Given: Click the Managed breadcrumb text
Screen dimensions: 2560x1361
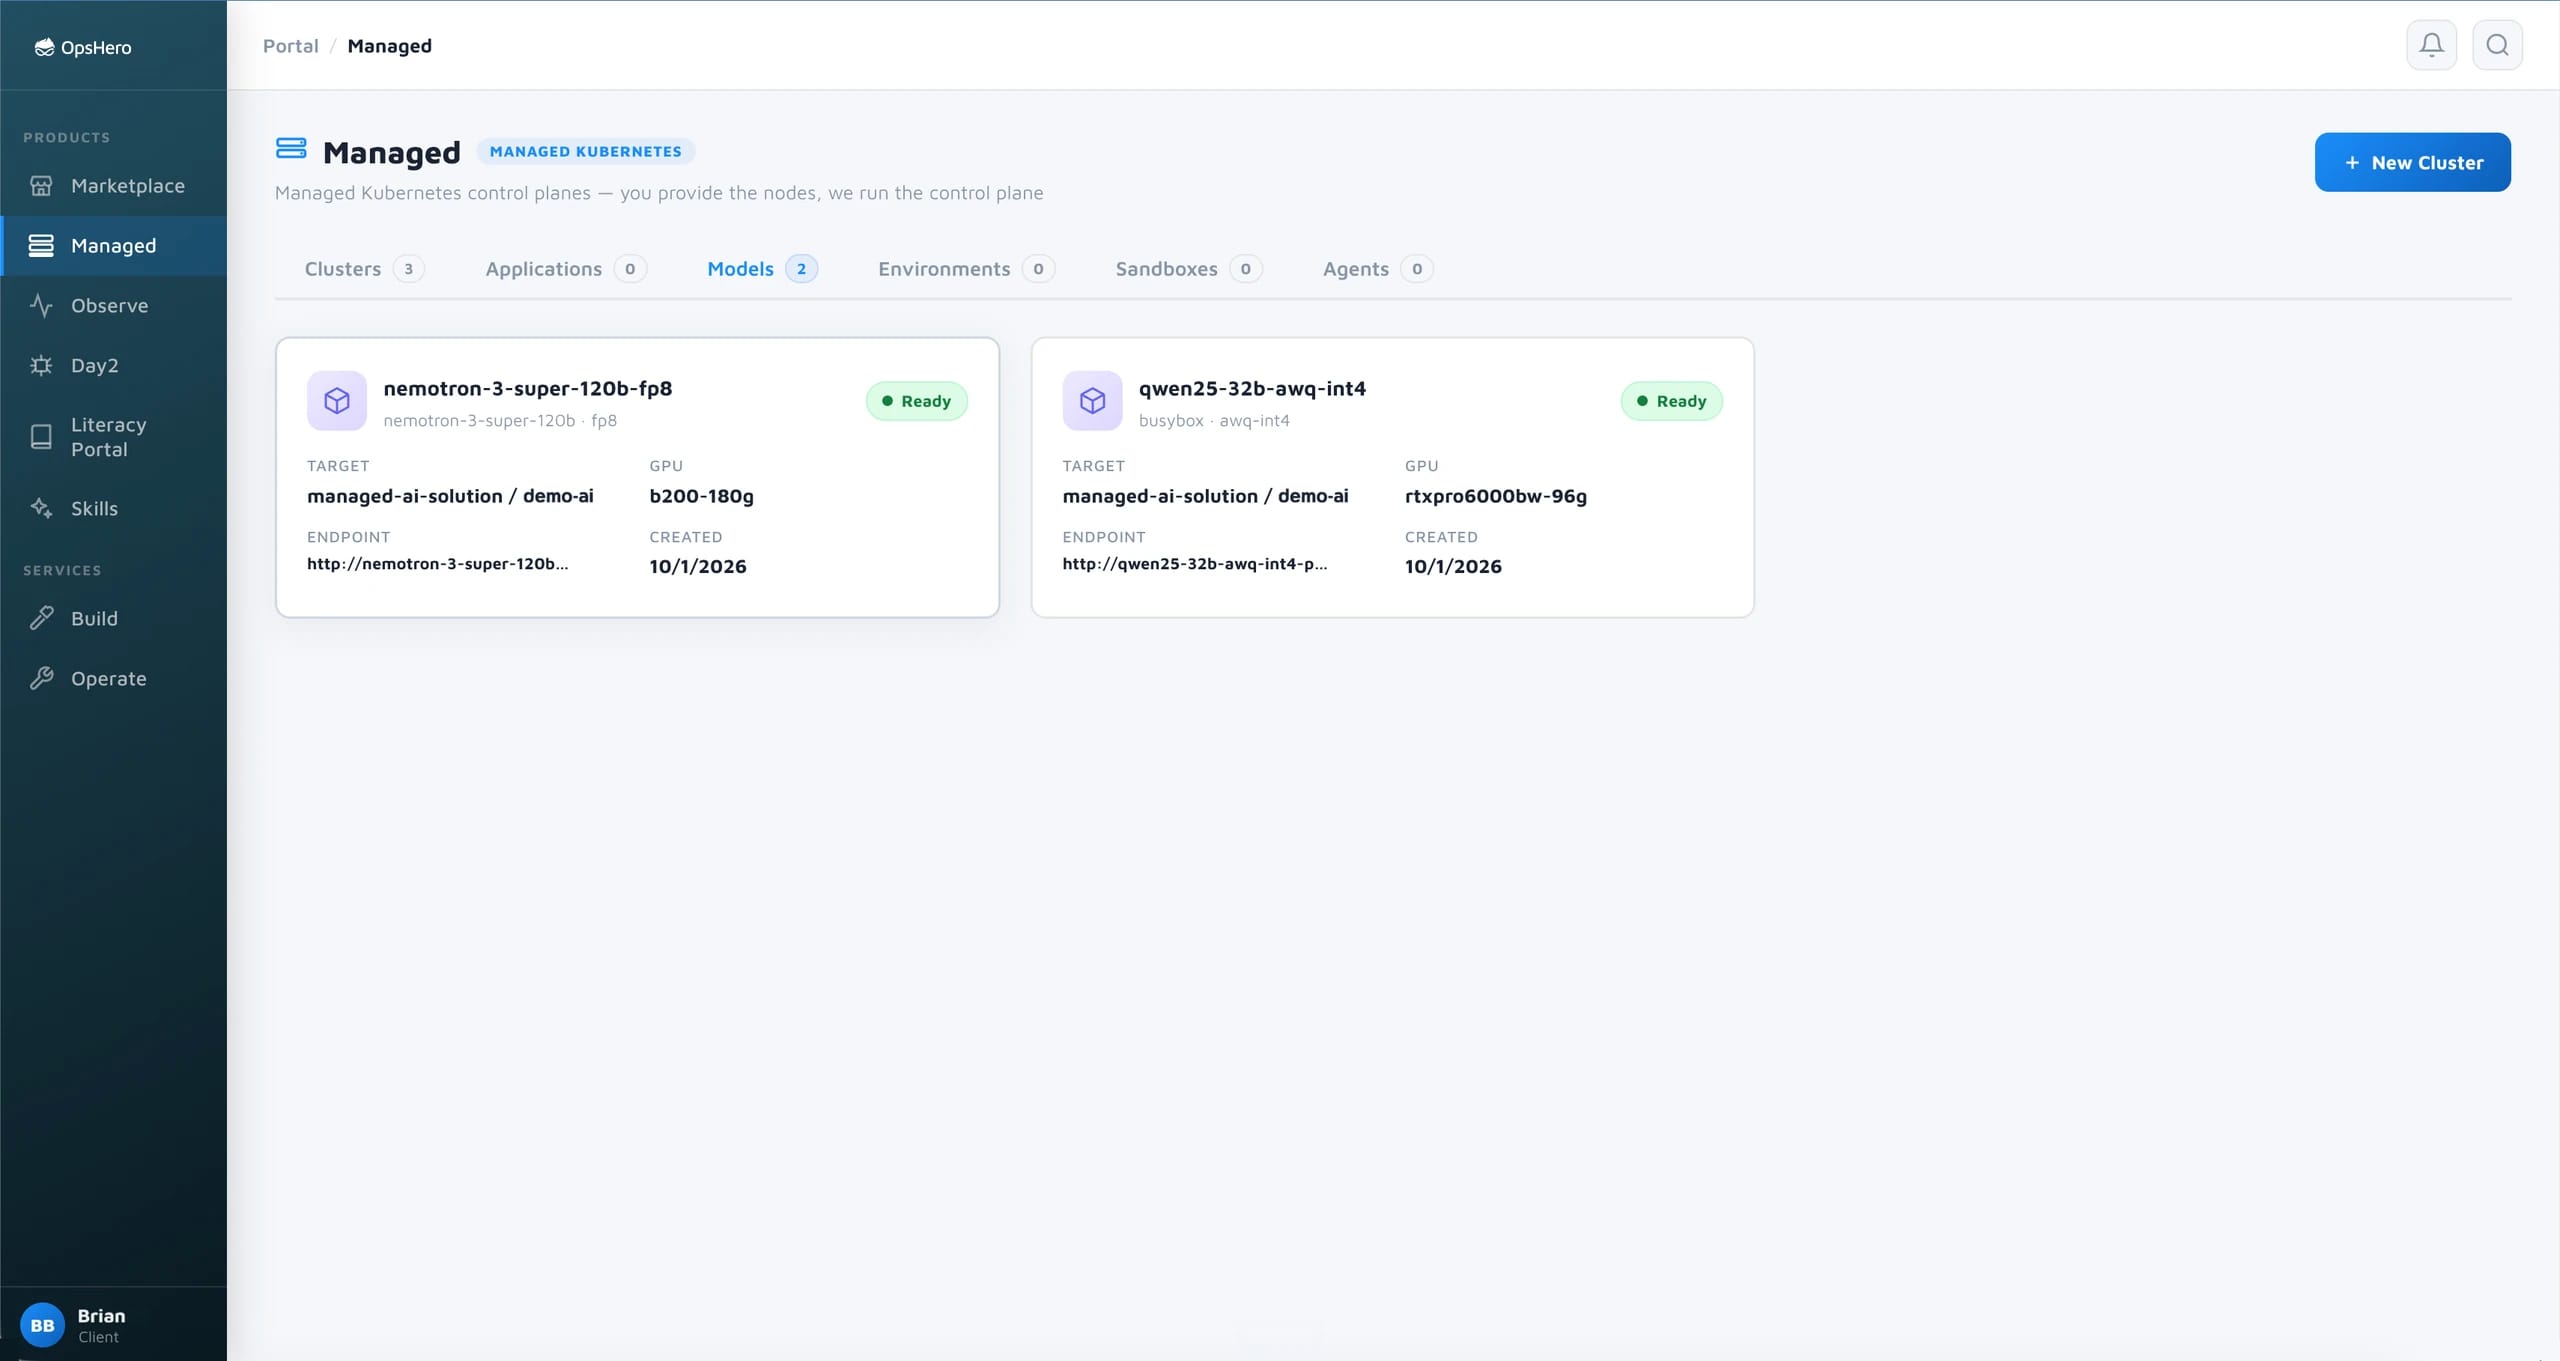Looking at the screenshot, I should pyautogui.click(x=389, y=46).
